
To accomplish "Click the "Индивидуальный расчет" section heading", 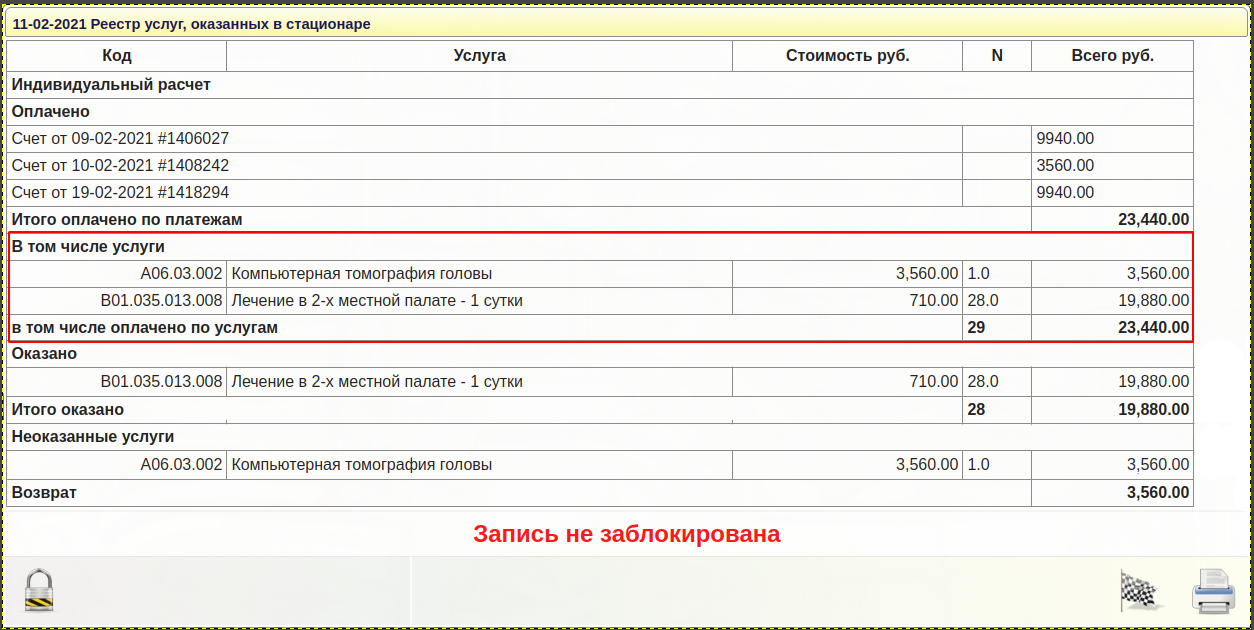I will tap(111, 85).
